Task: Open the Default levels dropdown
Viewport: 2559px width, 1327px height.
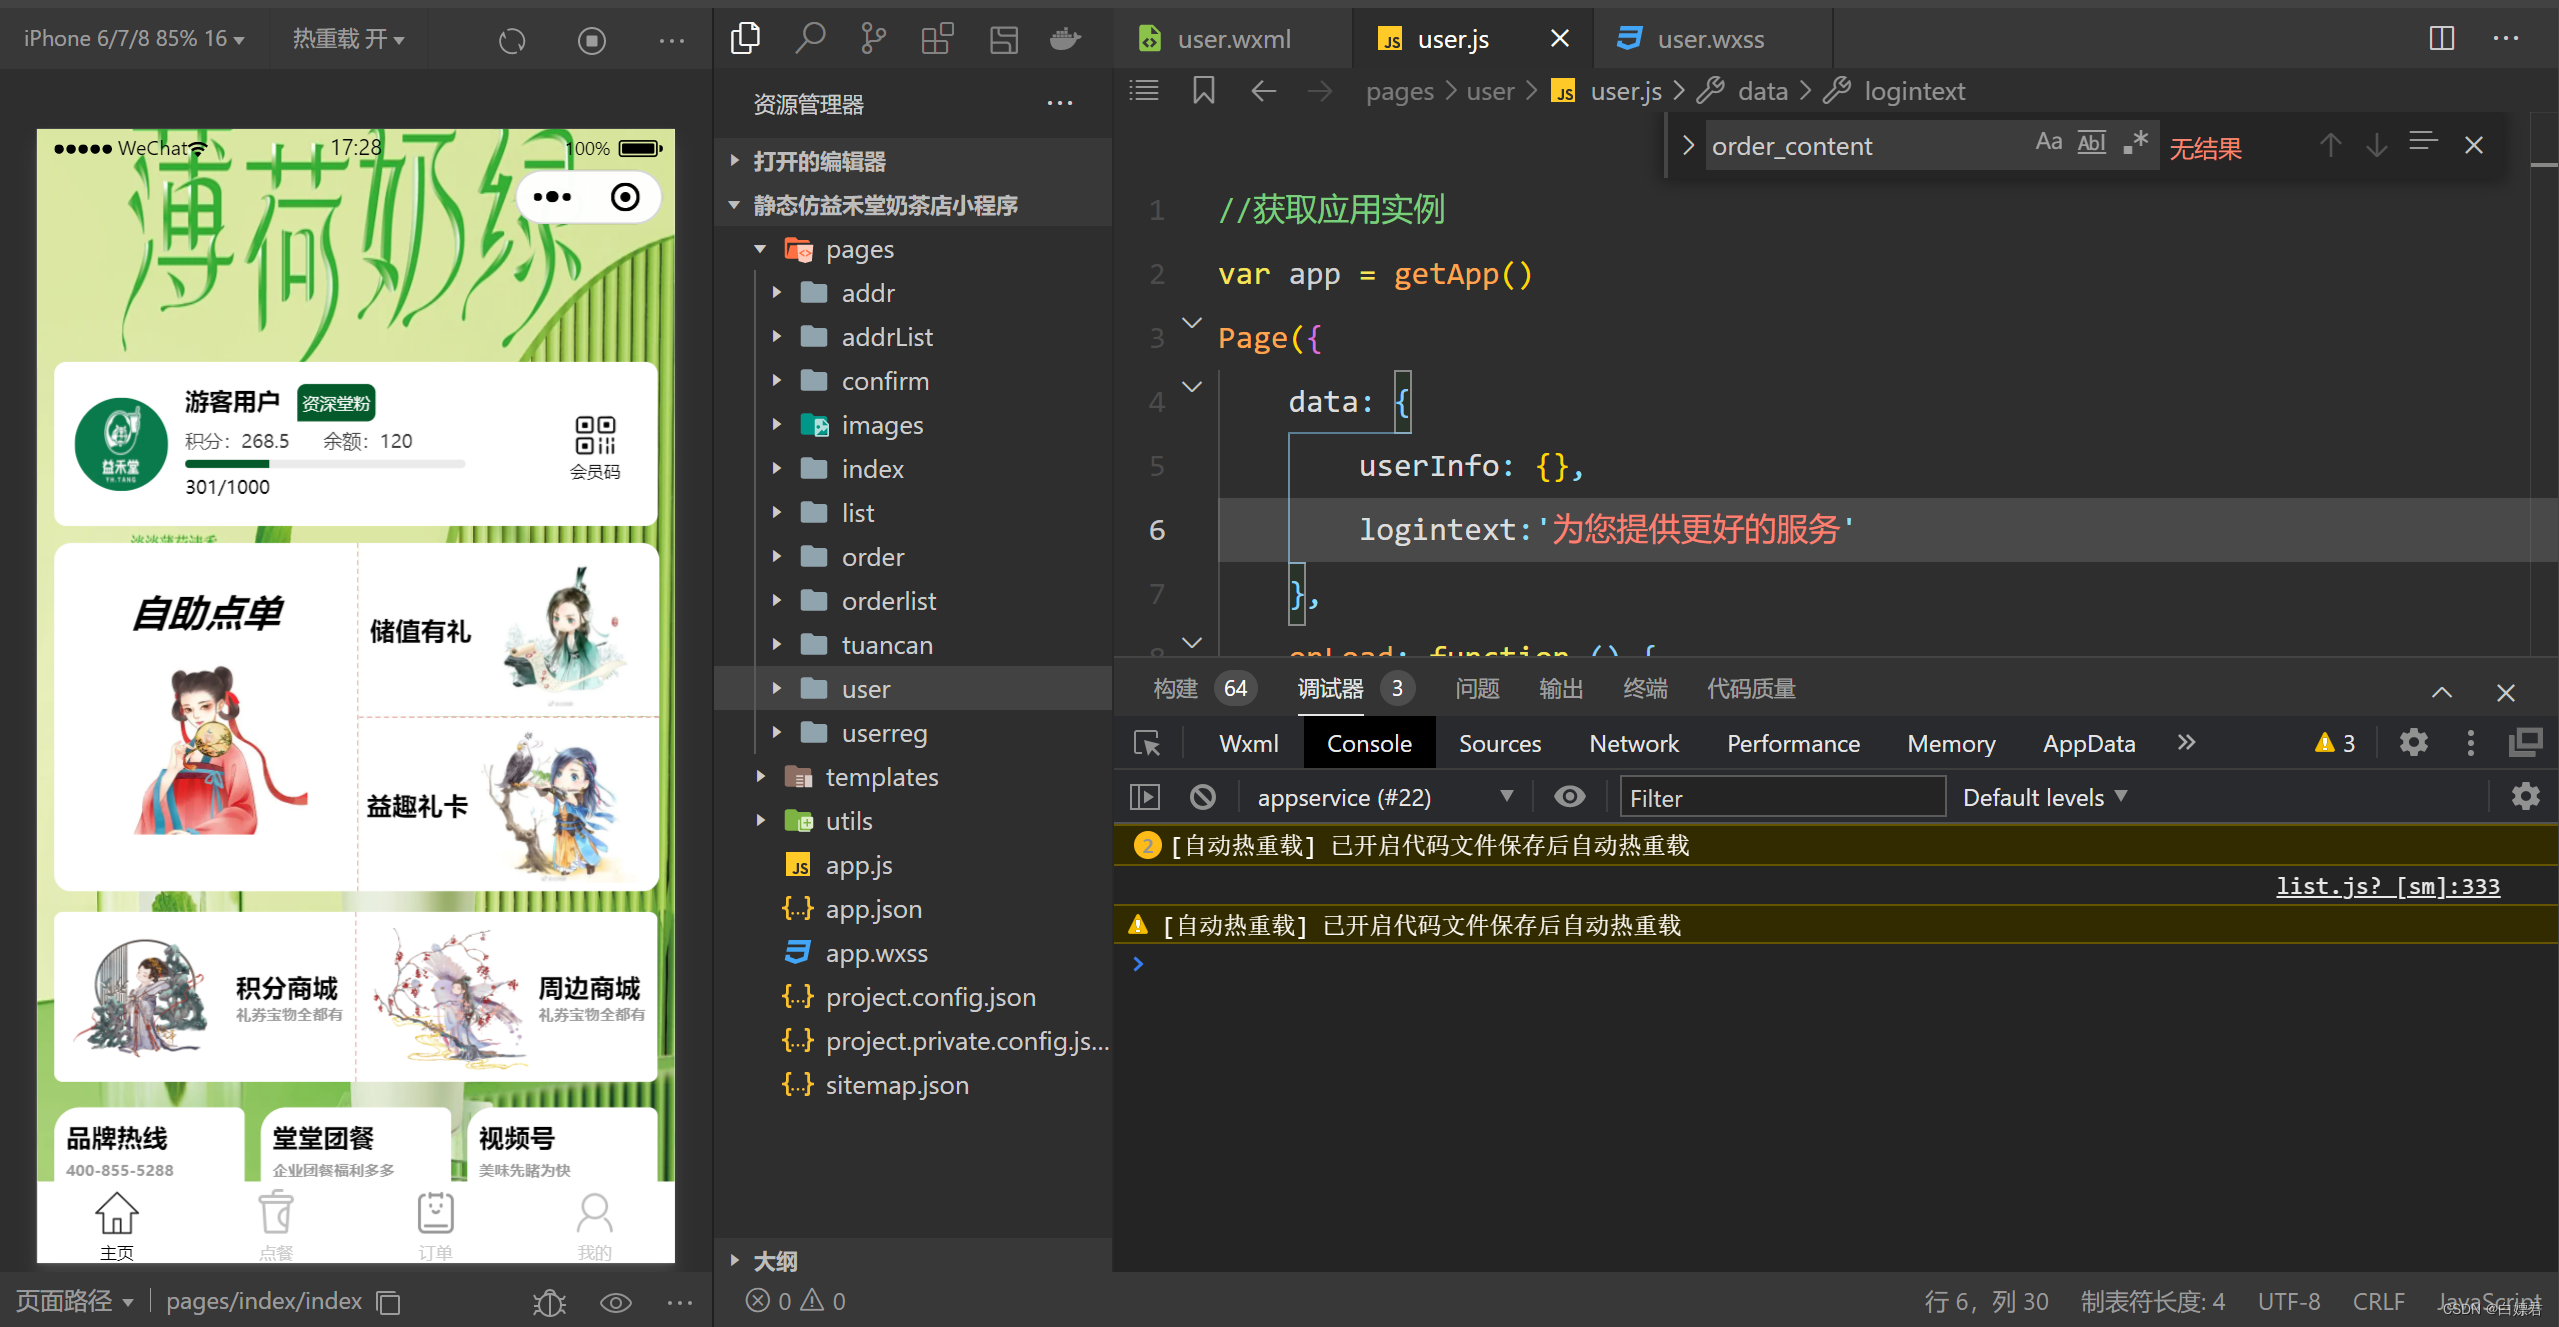Action: pos(2044,797)
